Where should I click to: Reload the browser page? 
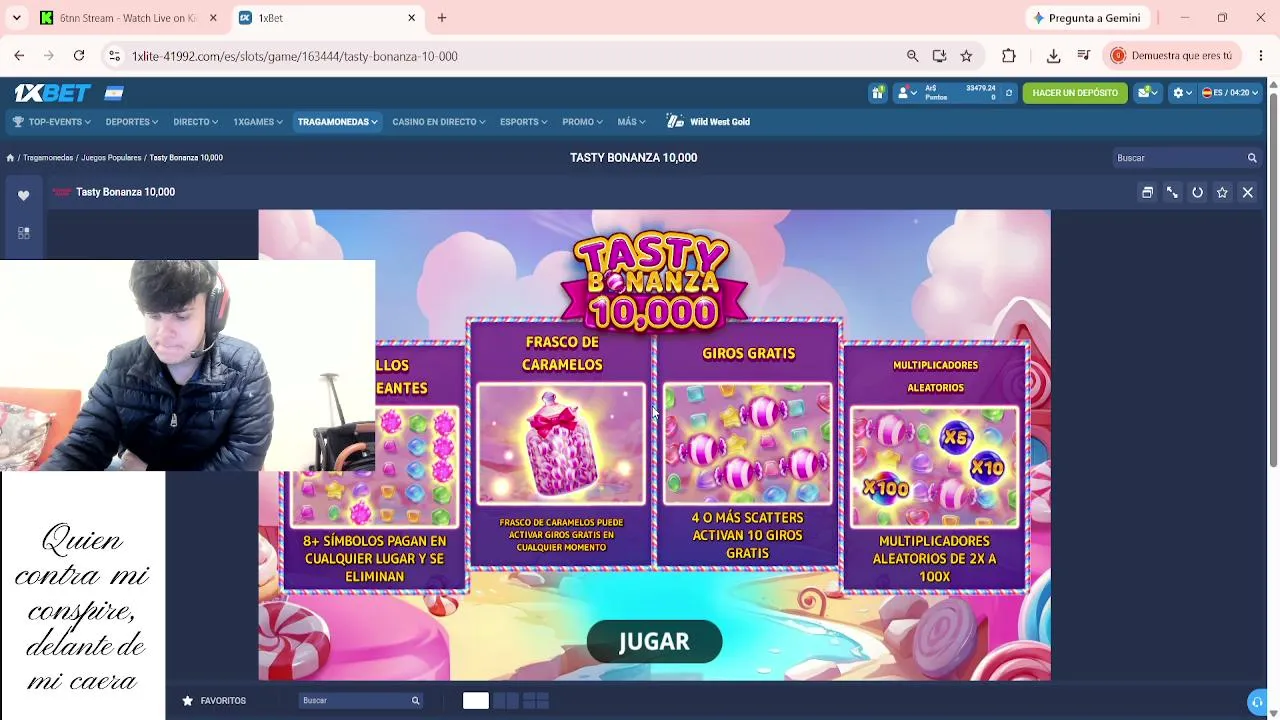pyautogui.click(x=79, y=56)
